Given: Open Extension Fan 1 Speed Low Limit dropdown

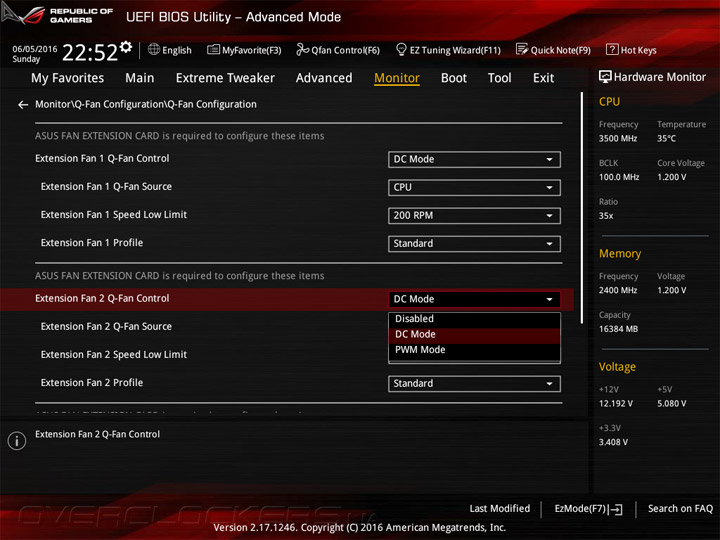Looking at the screenshot, I should 474,215.
